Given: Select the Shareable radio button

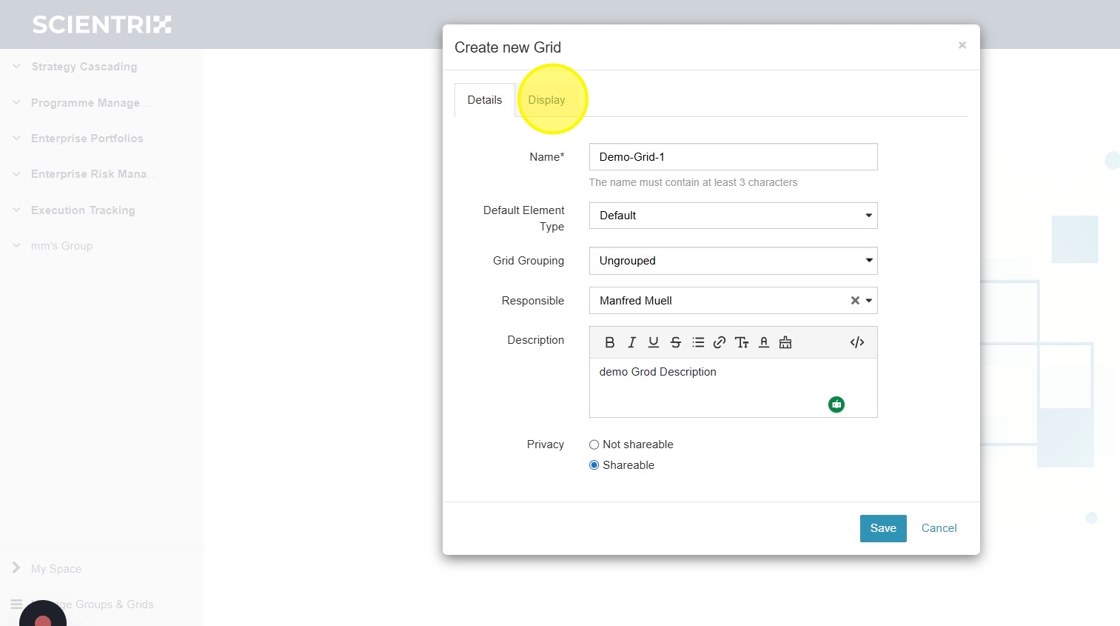Looking at the screenshot, I should pos(594,466).
